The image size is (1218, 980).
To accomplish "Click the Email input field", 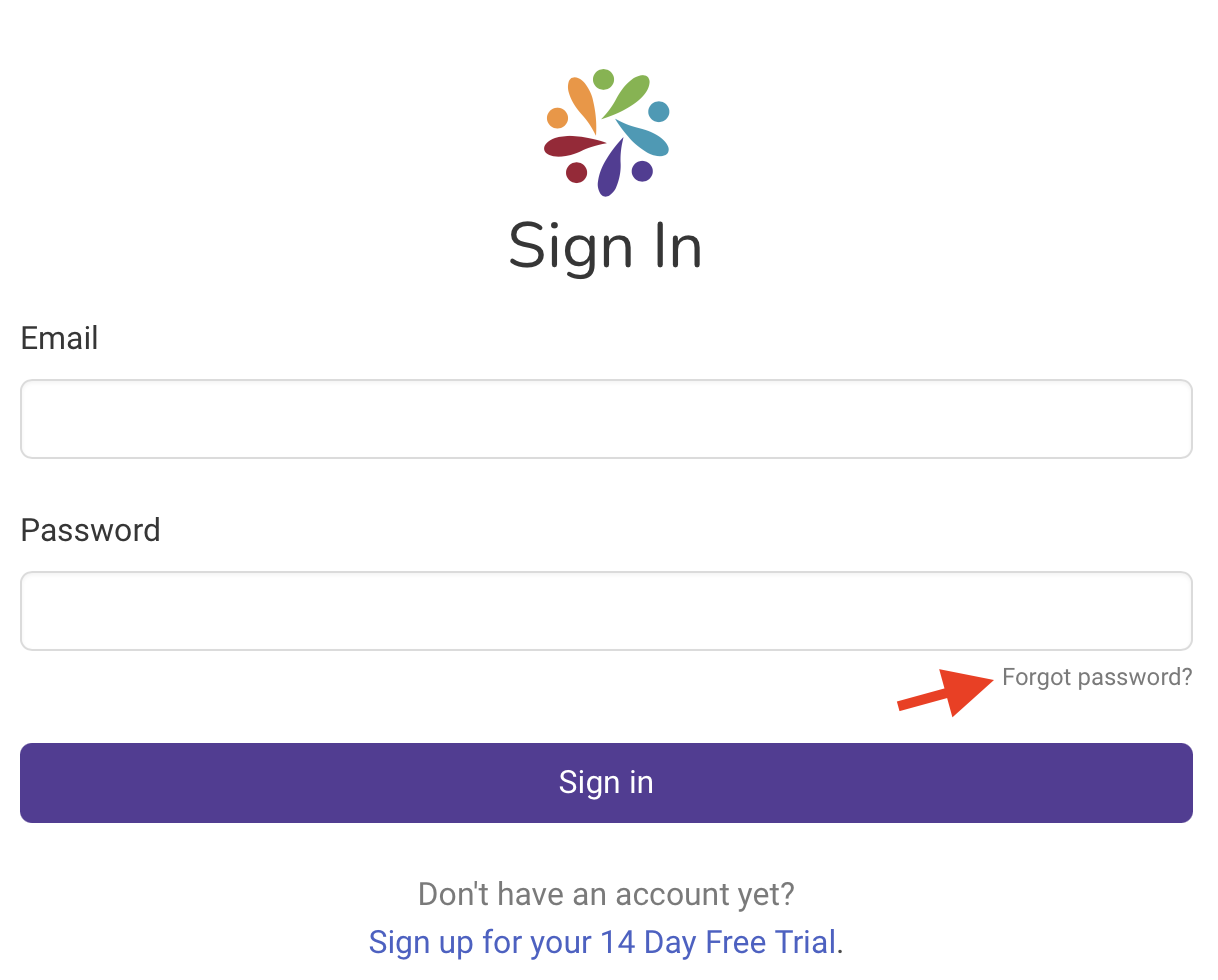I will tap(606, 419).
